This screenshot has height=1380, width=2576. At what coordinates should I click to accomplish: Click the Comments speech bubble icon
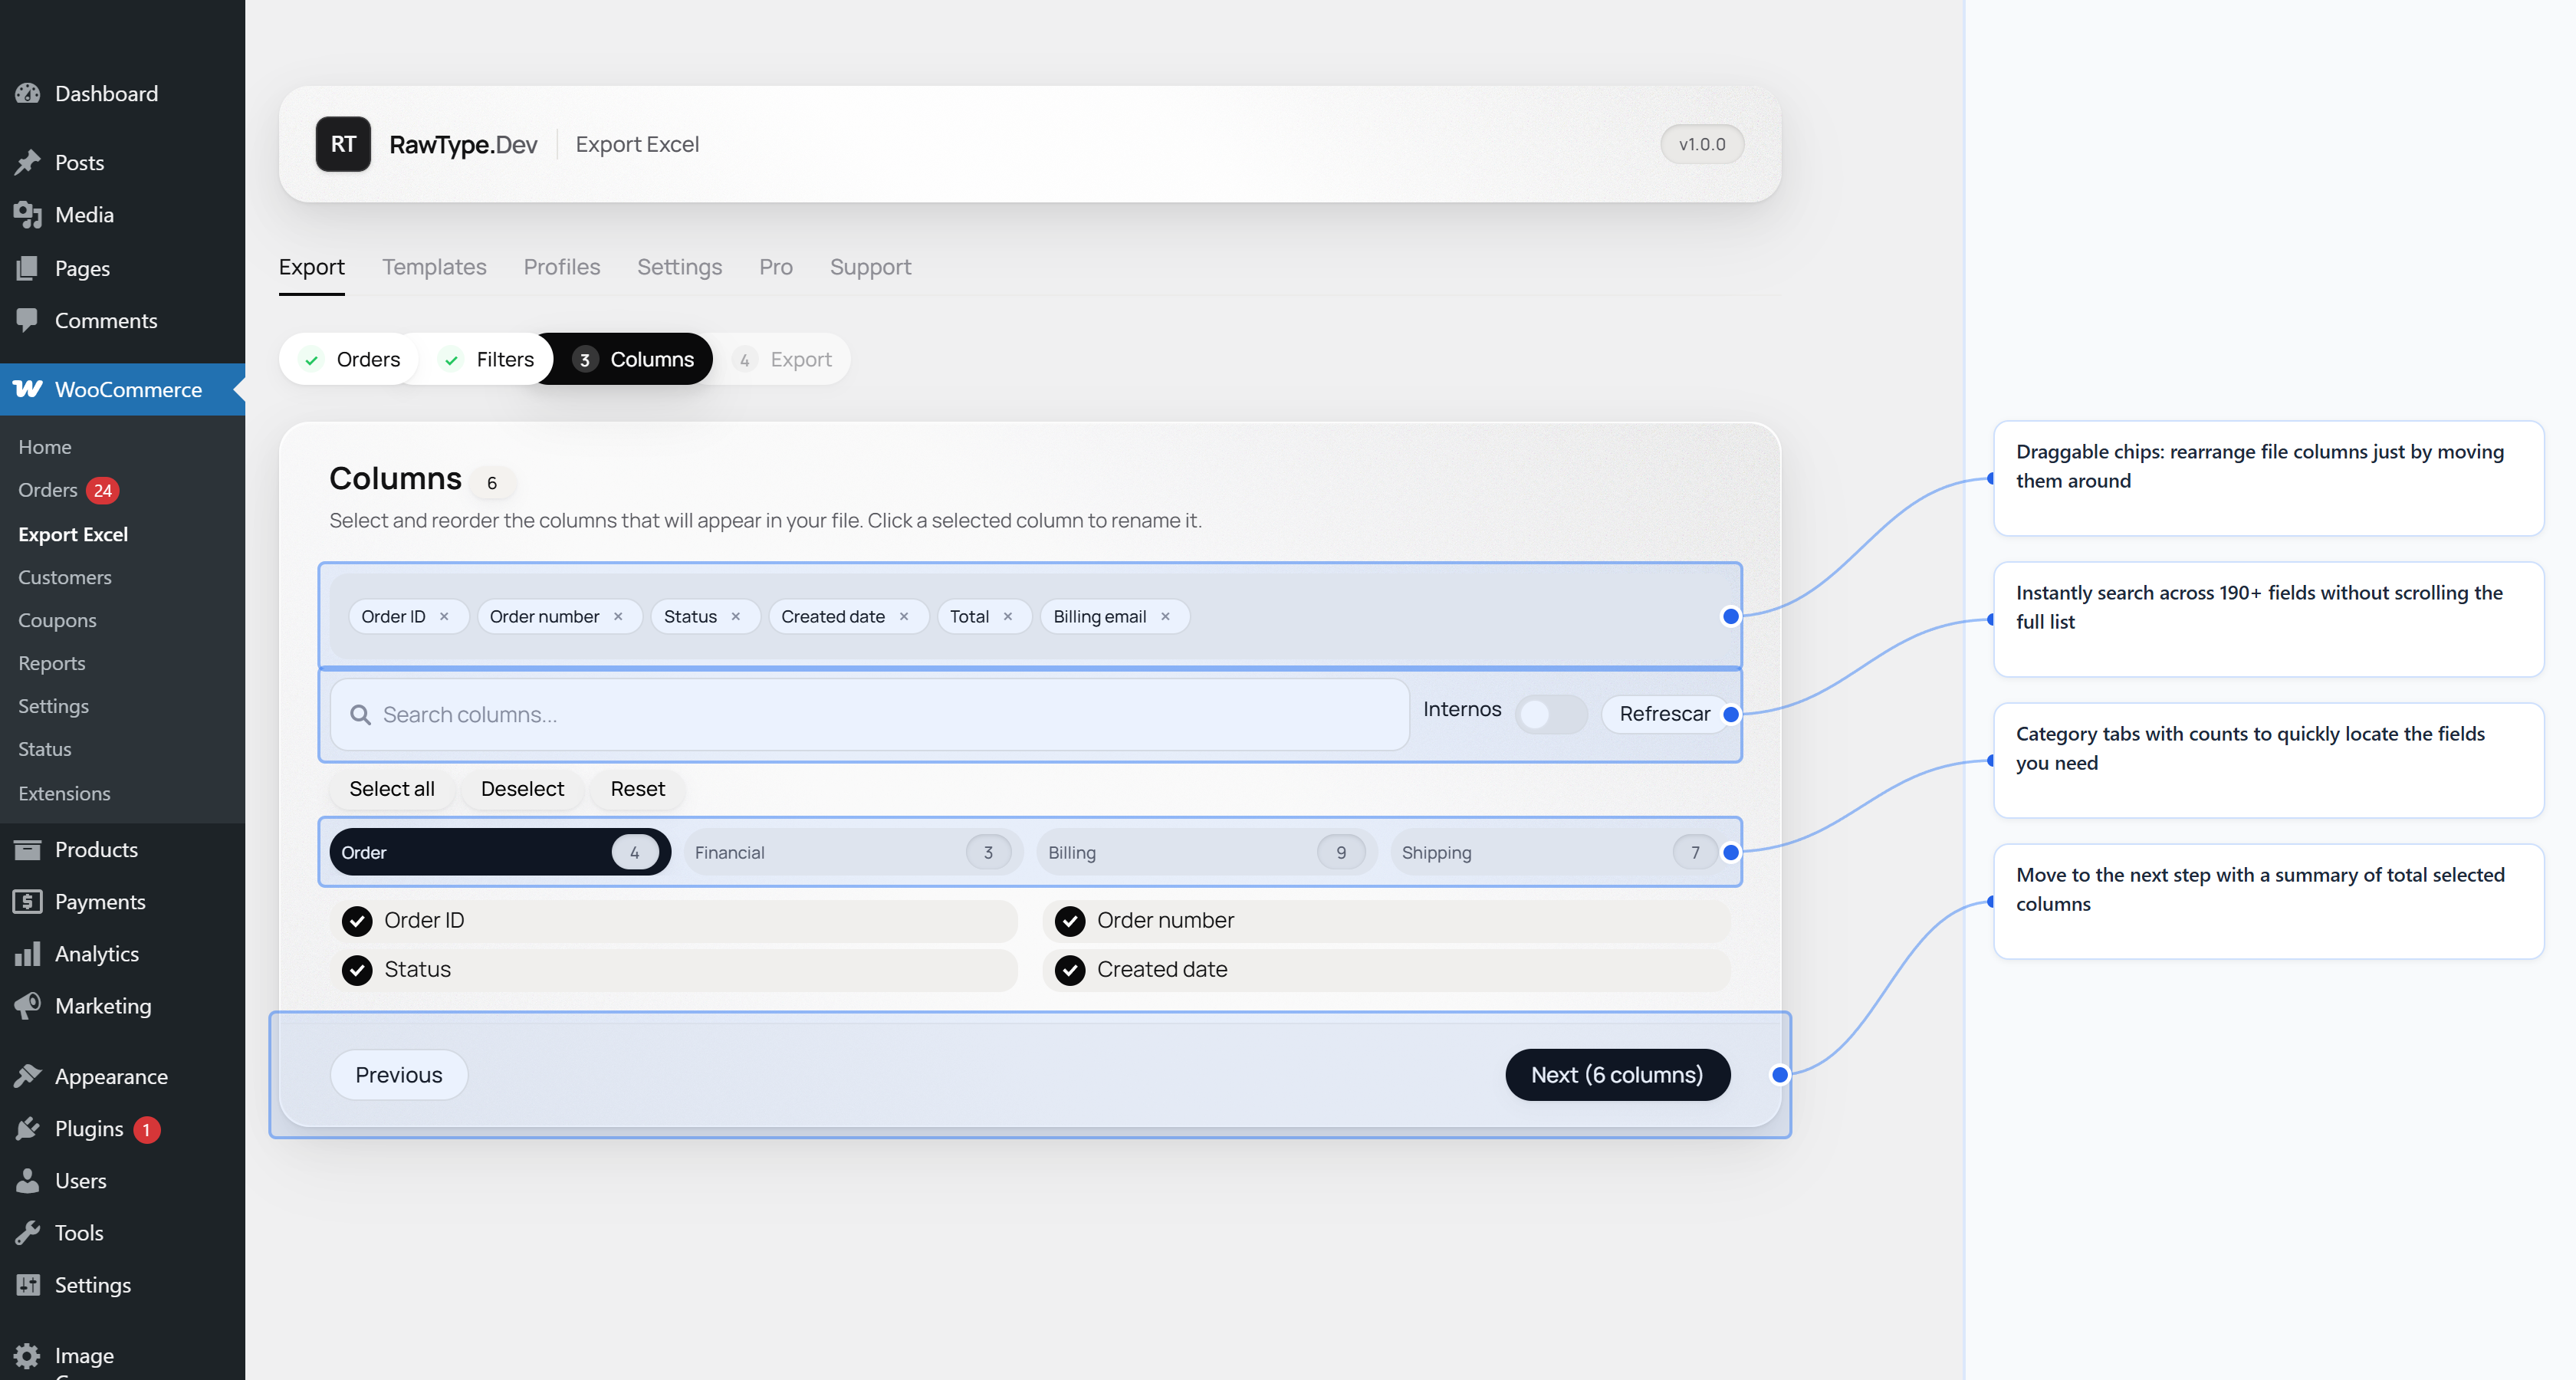coord(28,320)
